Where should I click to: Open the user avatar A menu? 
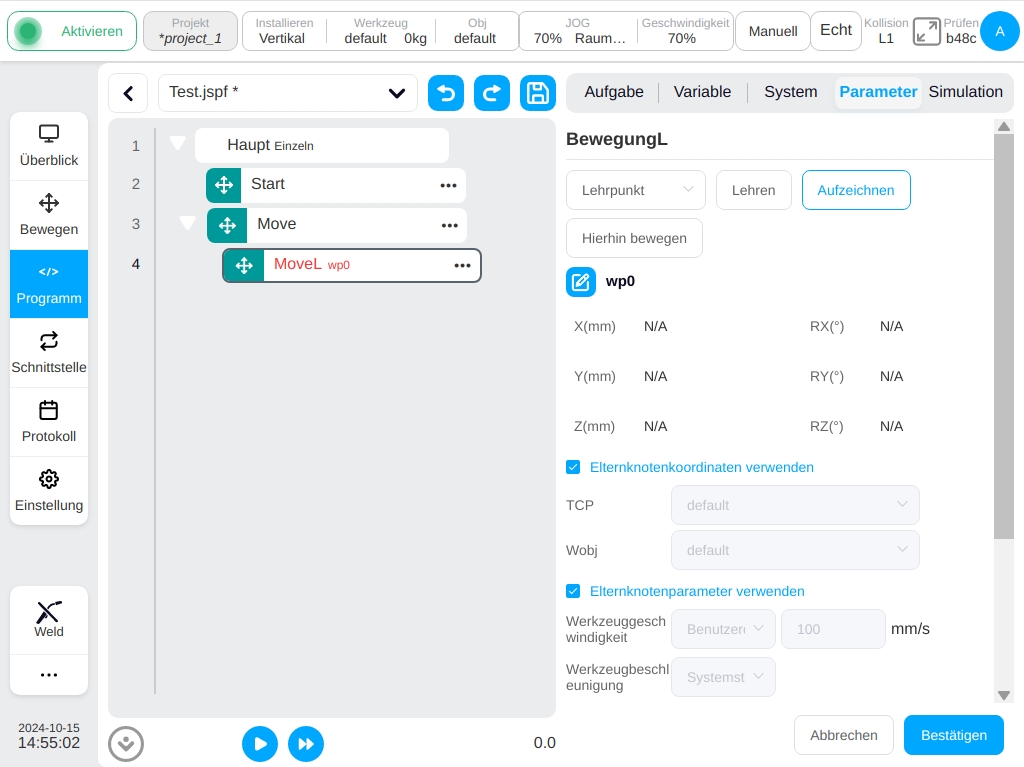coord(1000,31)
